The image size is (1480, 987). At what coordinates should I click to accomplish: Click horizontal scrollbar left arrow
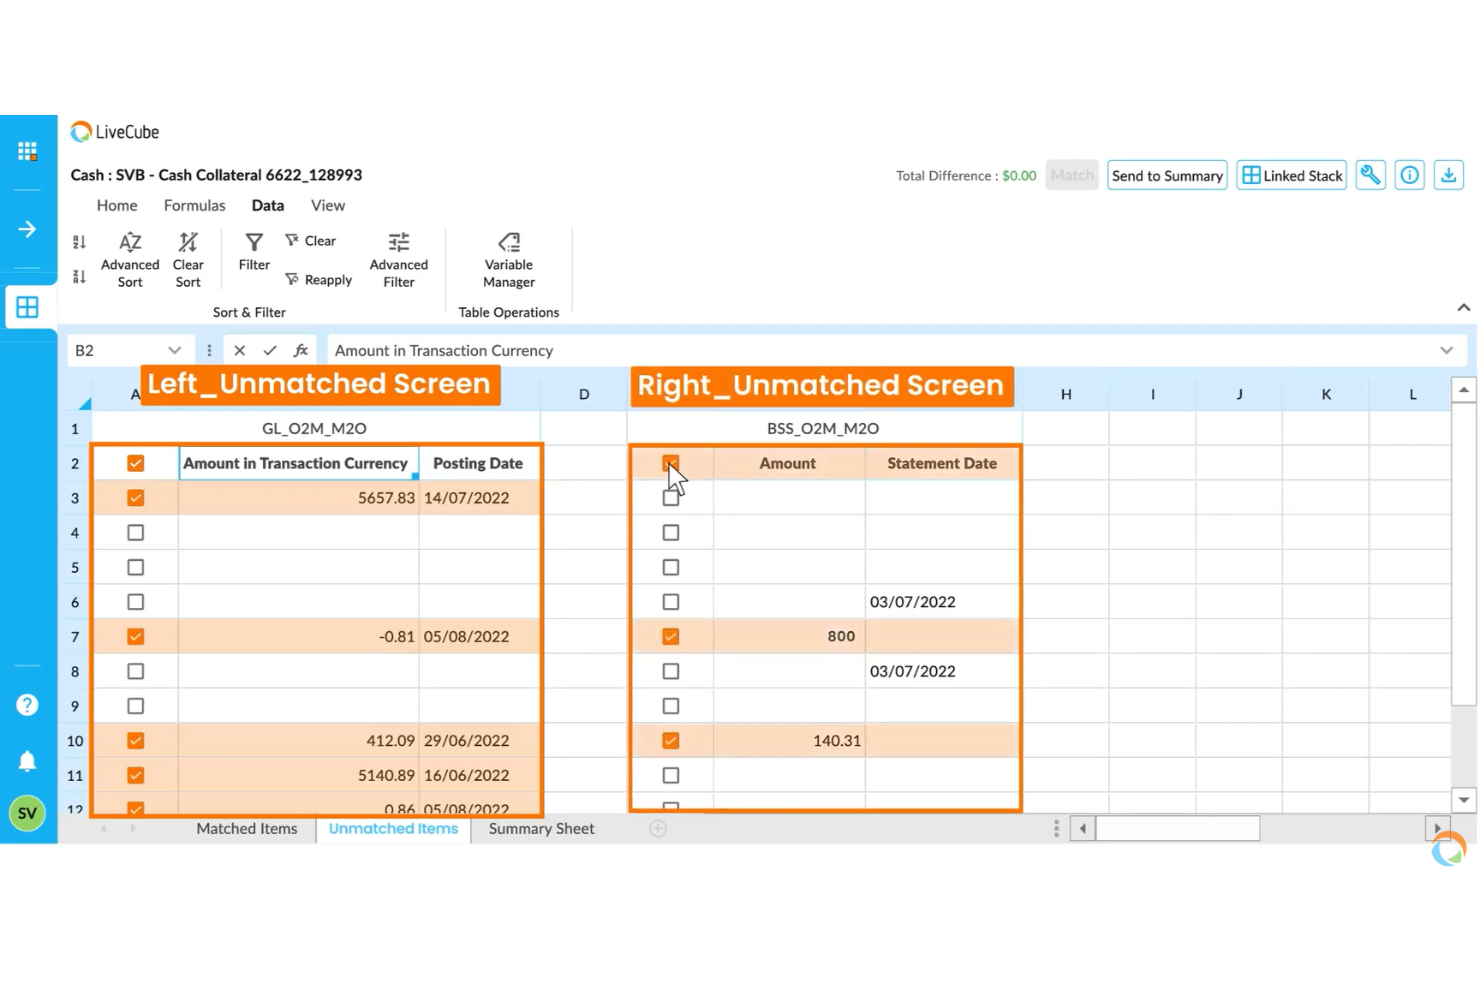1082,828
